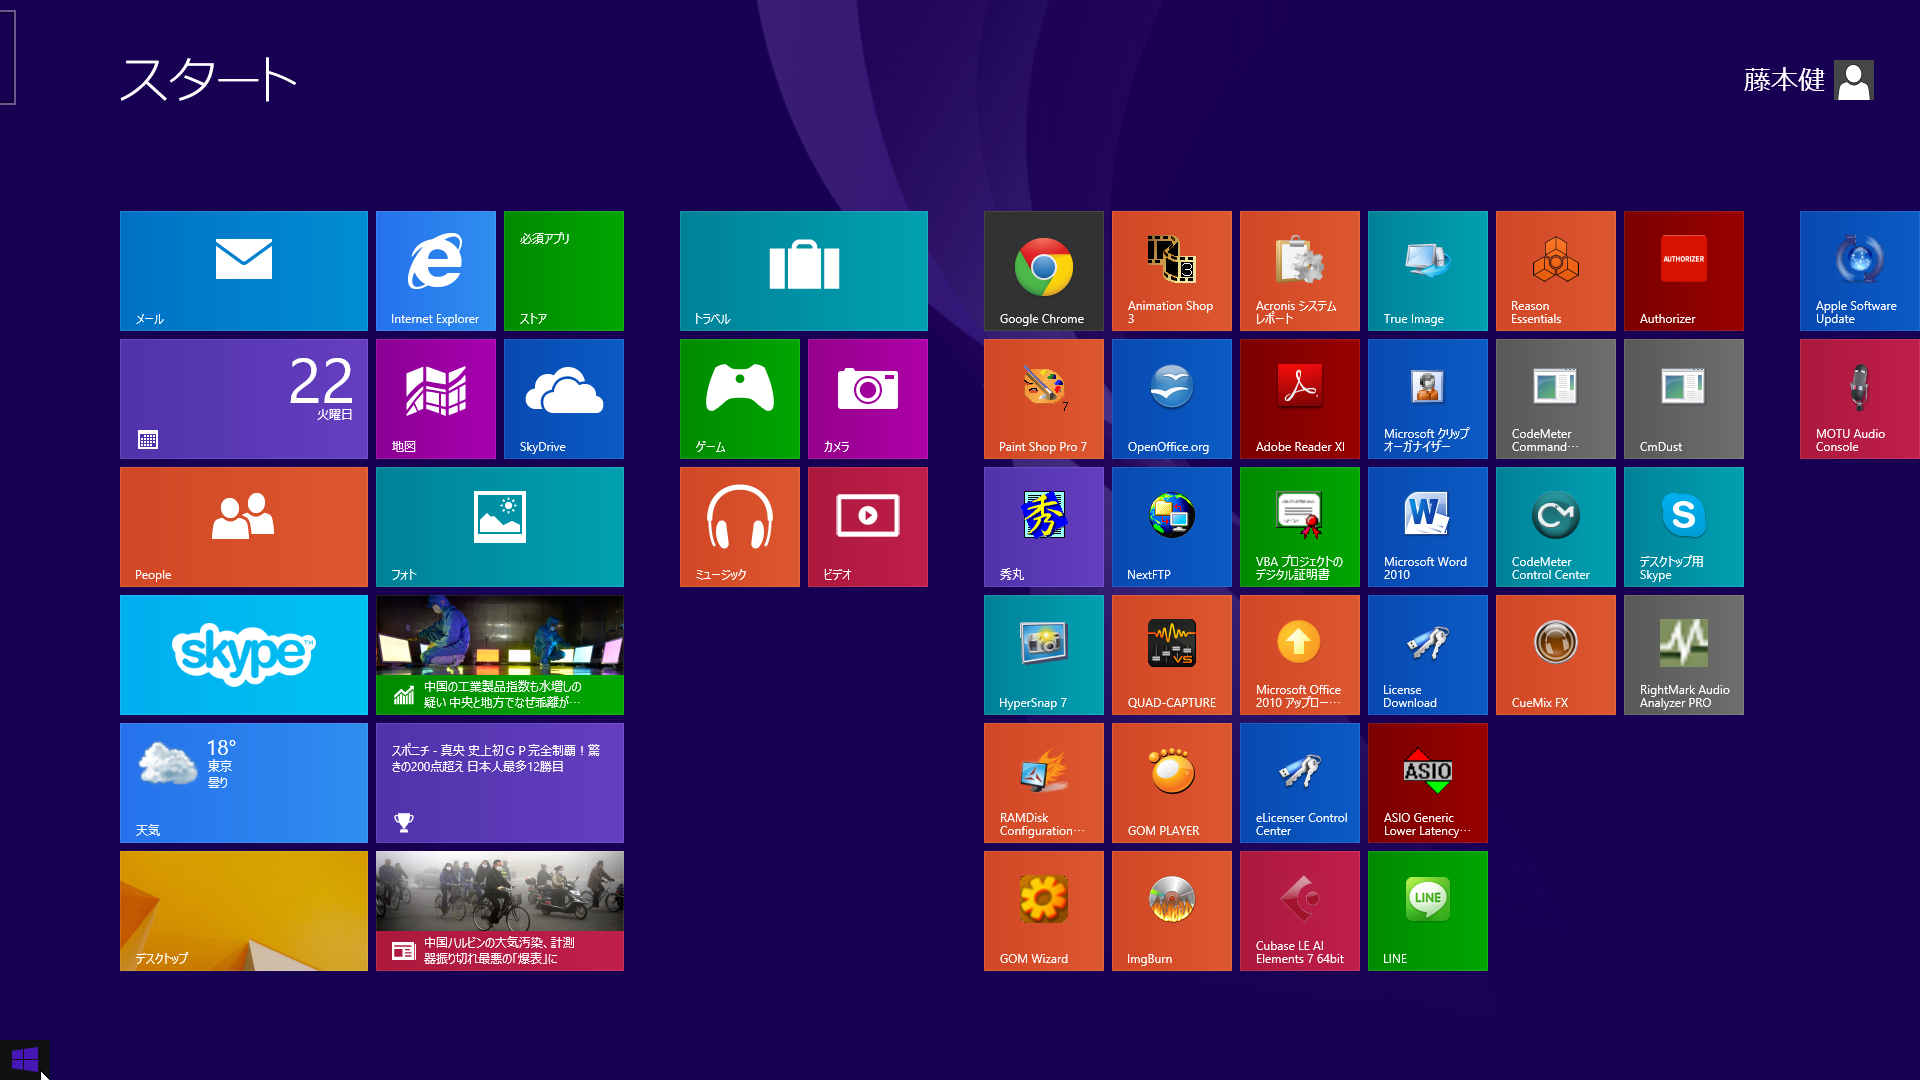
Task: Open the メール (Mail) tile
Action: click(244, 271)
